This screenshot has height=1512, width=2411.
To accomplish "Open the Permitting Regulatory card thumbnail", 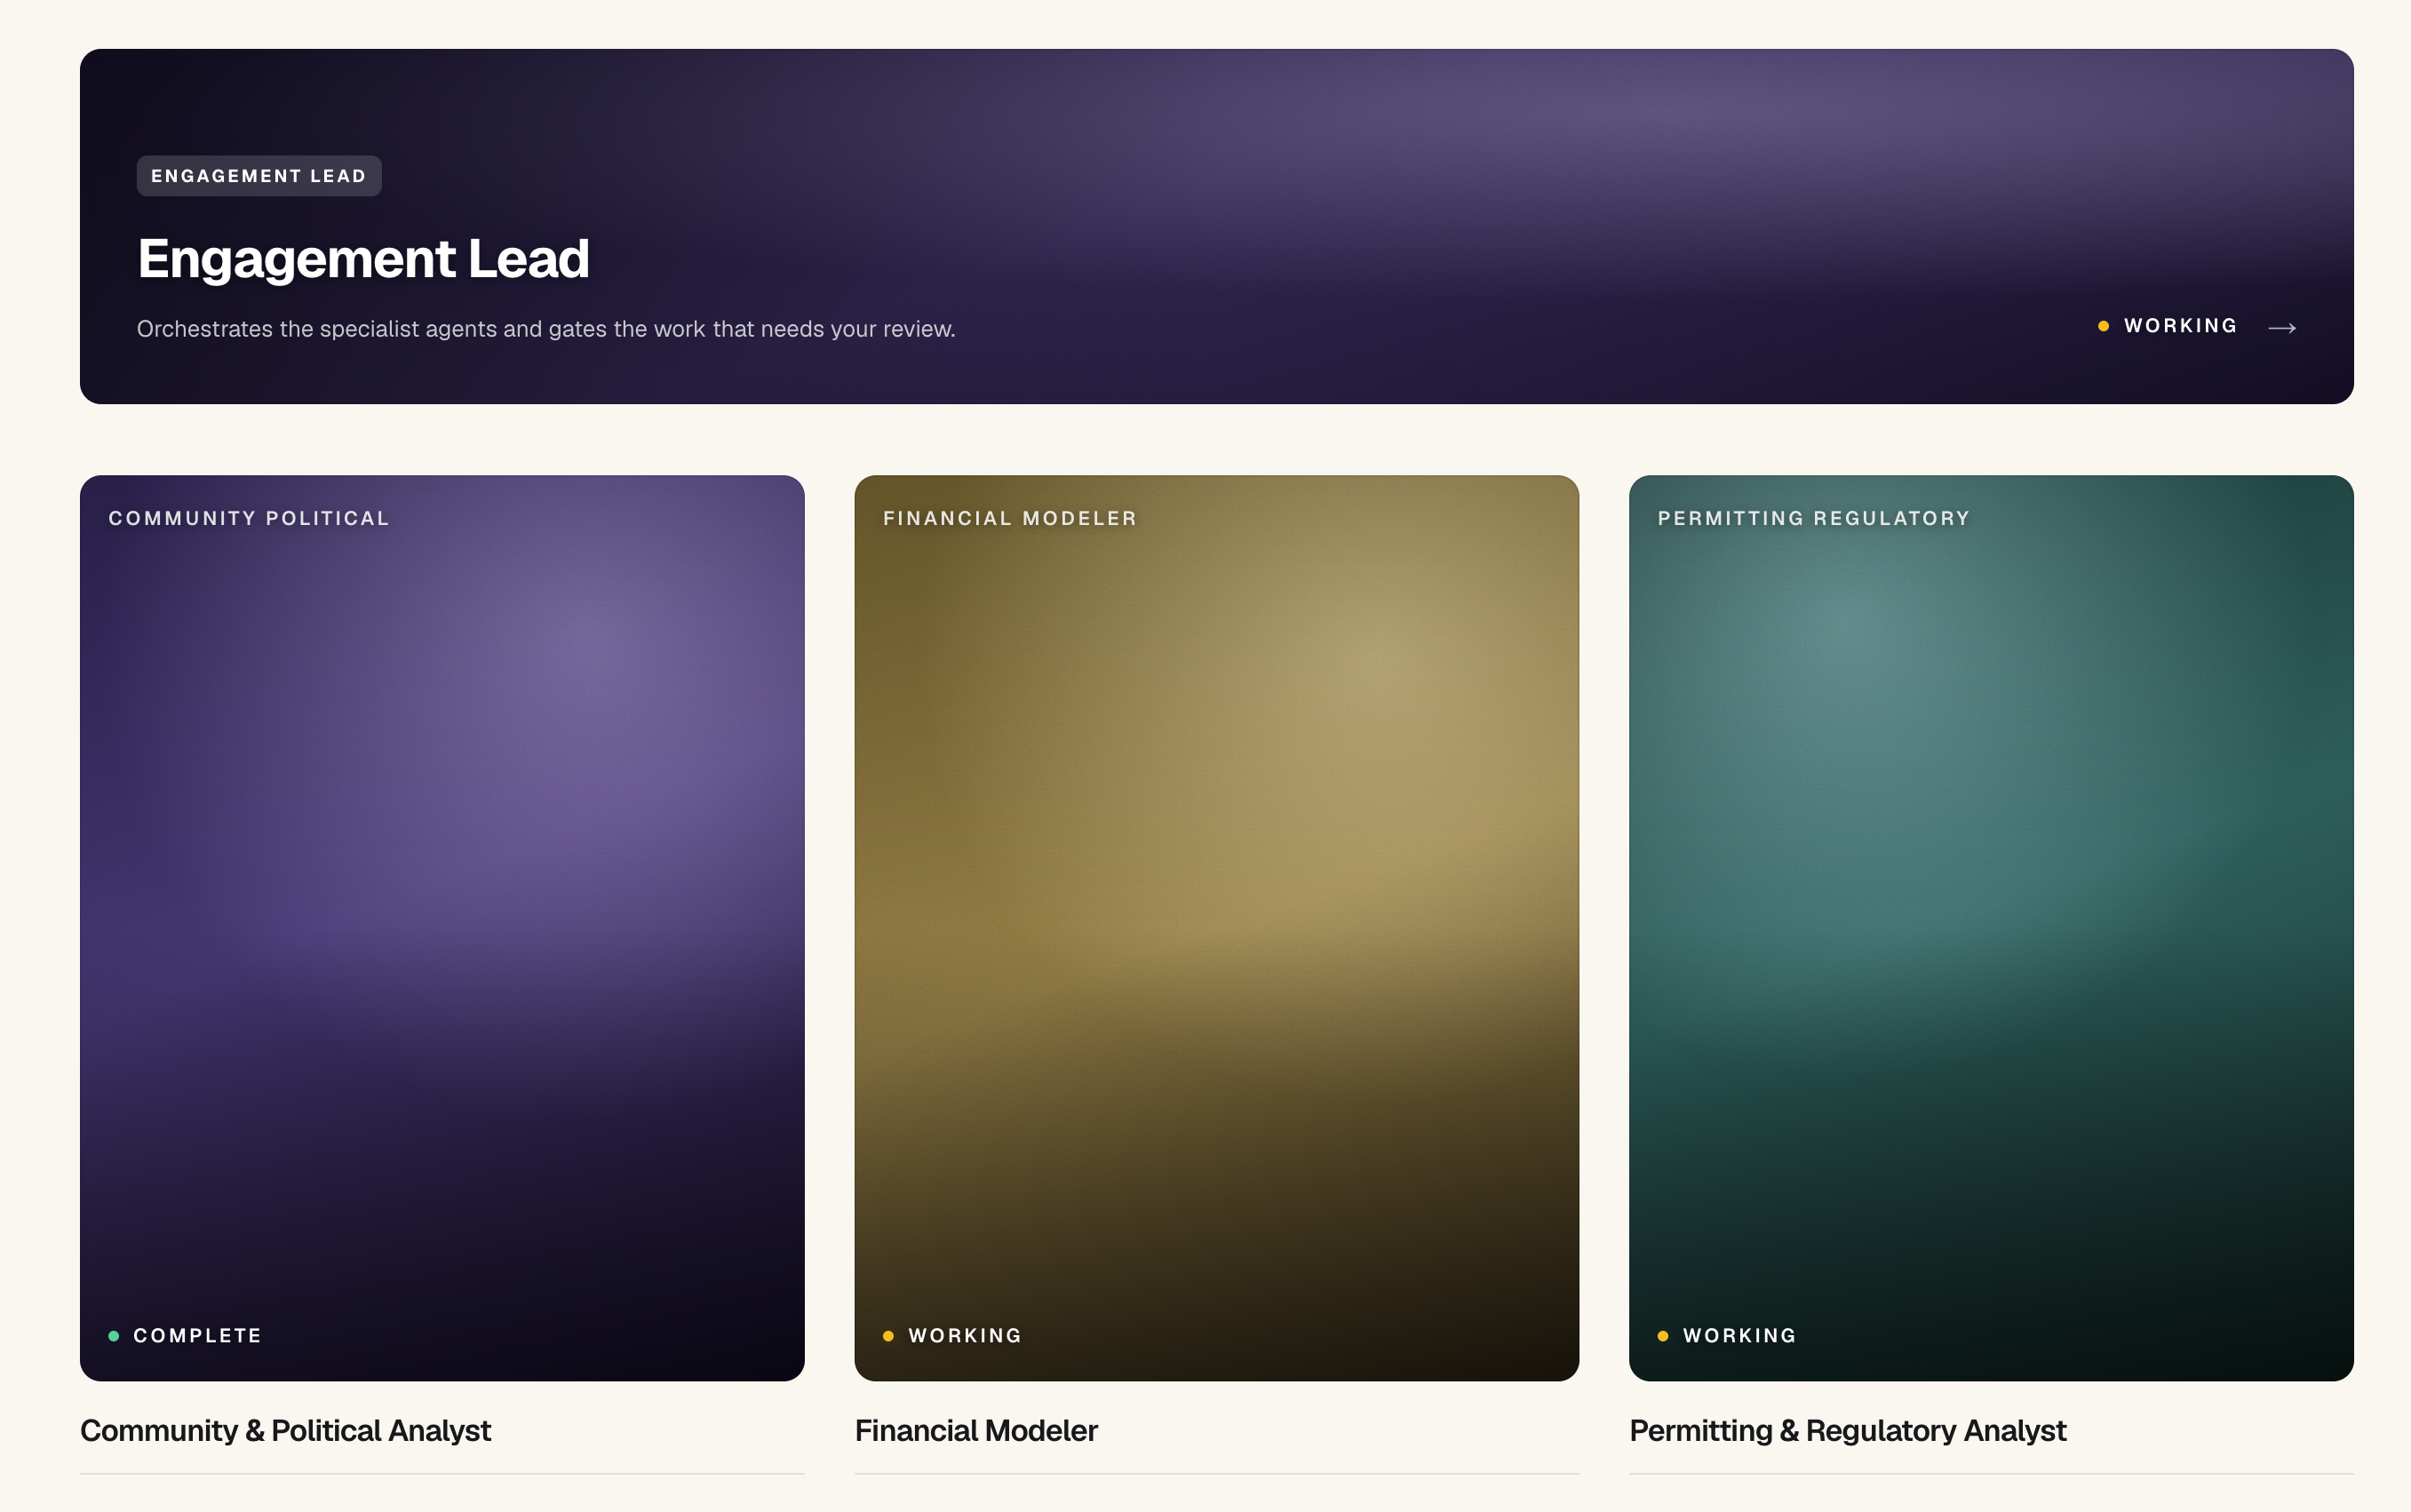I will (x=1990, y=928).
